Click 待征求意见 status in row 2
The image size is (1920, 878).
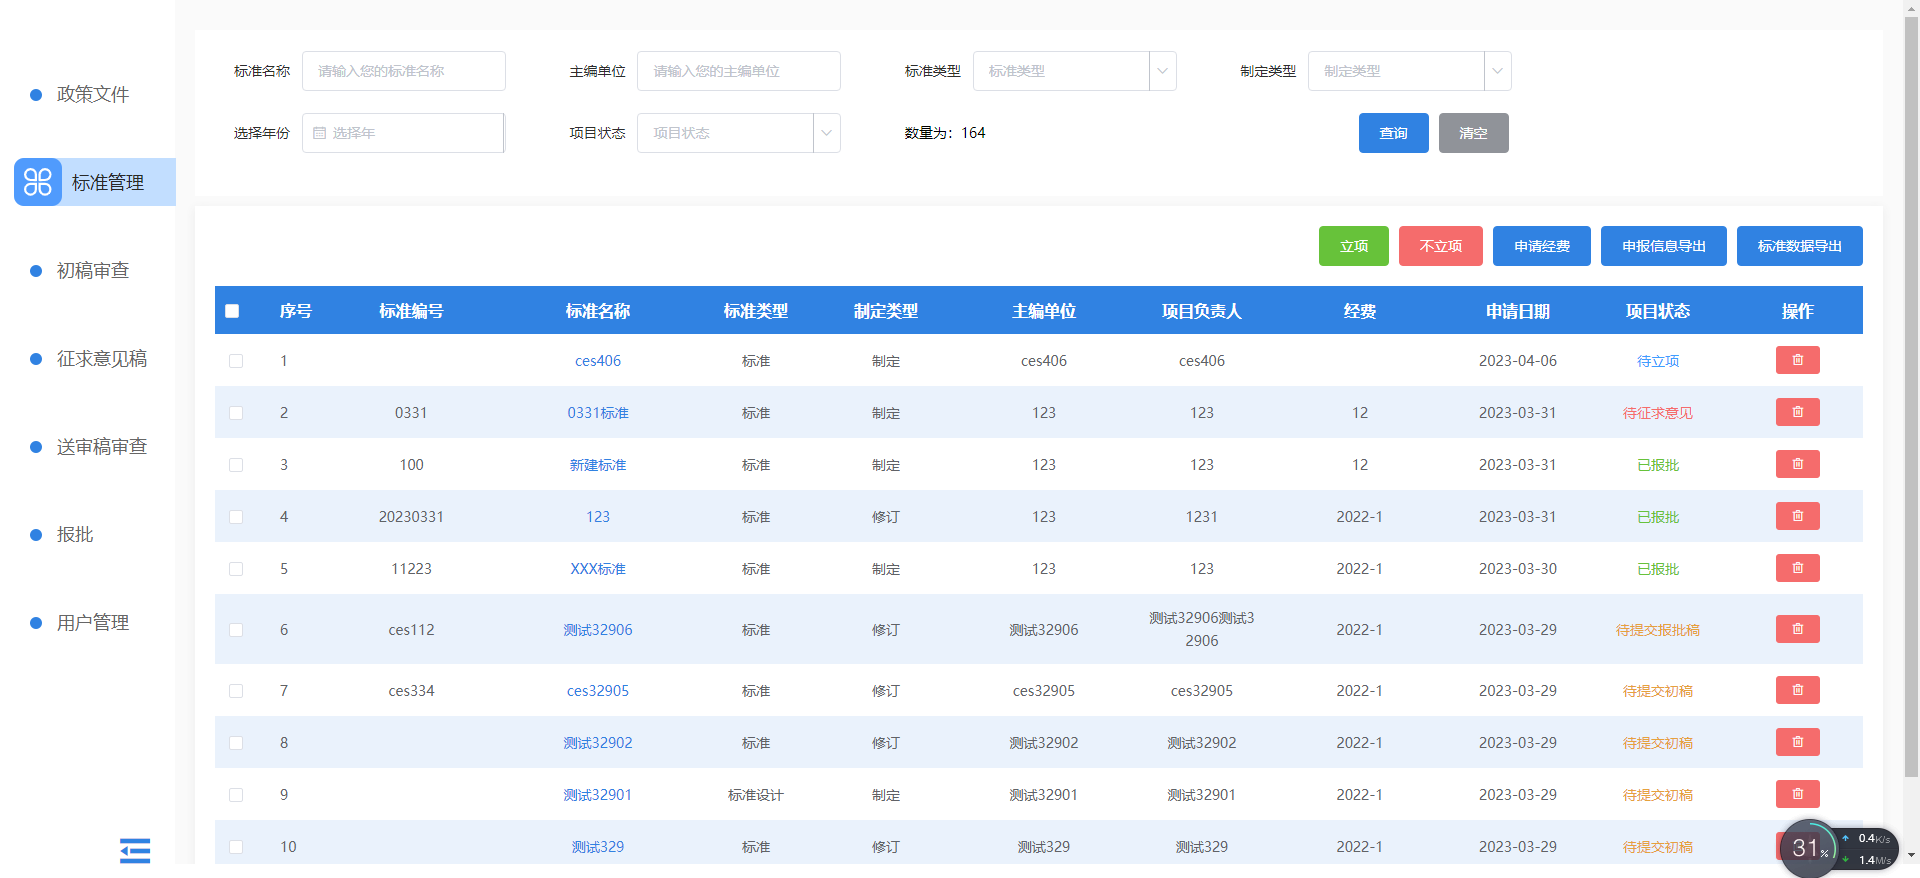(x=1657, y=413)
